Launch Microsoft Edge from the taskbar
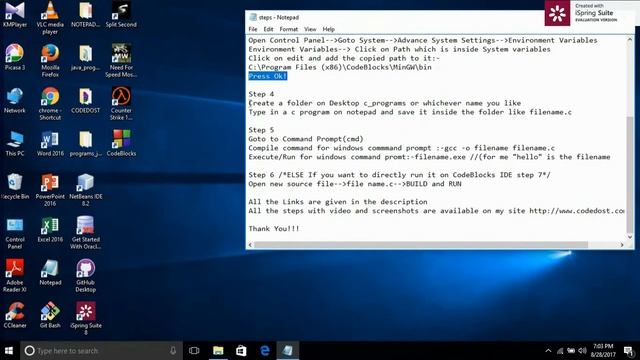640x360 pixels. 264,351
